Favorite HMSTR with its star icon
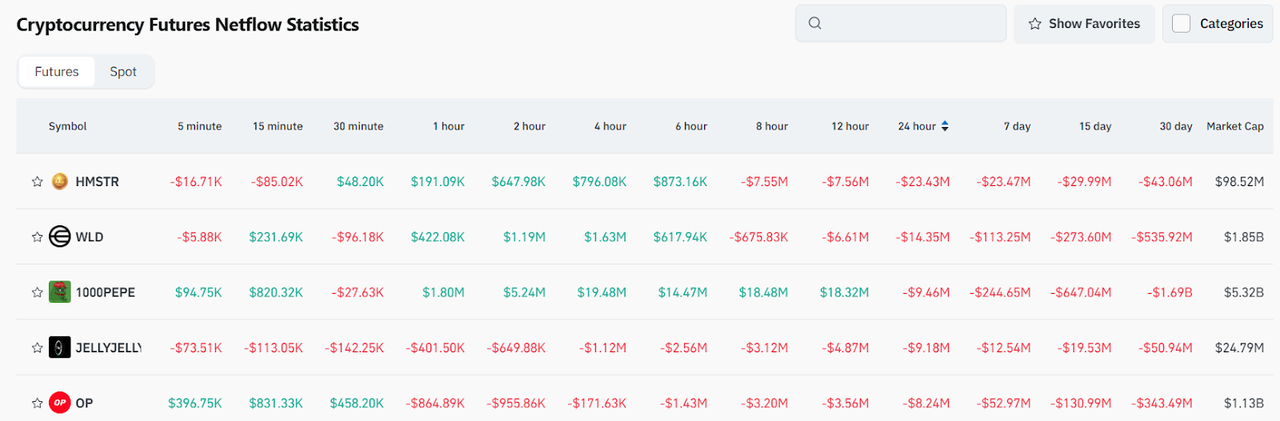The image size is (1280, 421). 38,182
